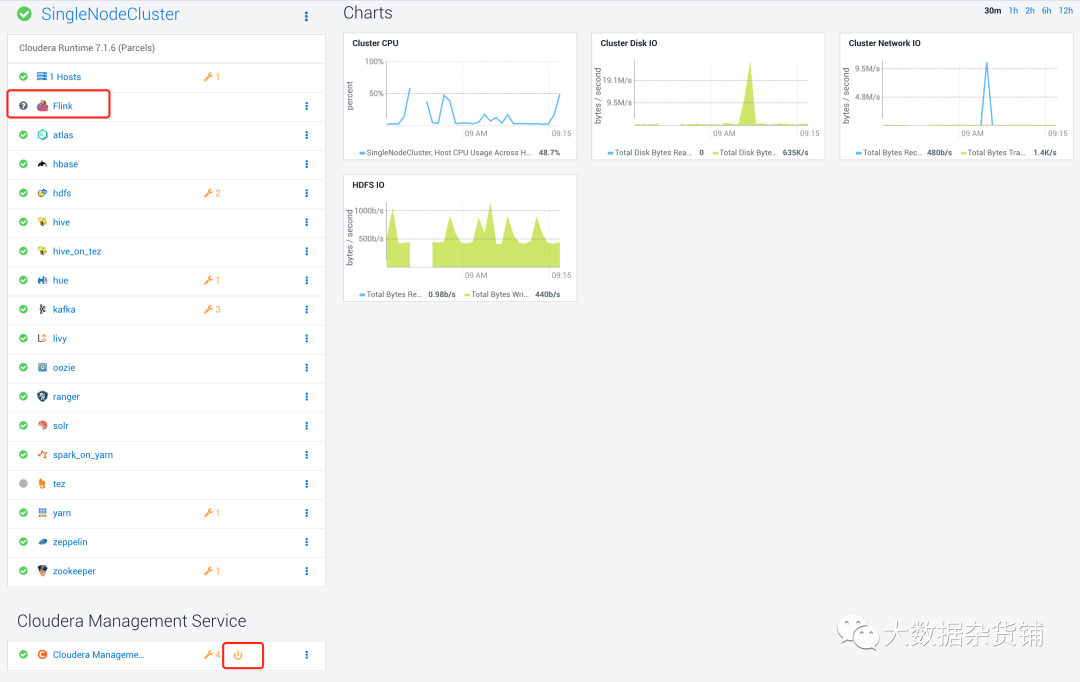Open the Cloudera Management service link

pos(98,655)
